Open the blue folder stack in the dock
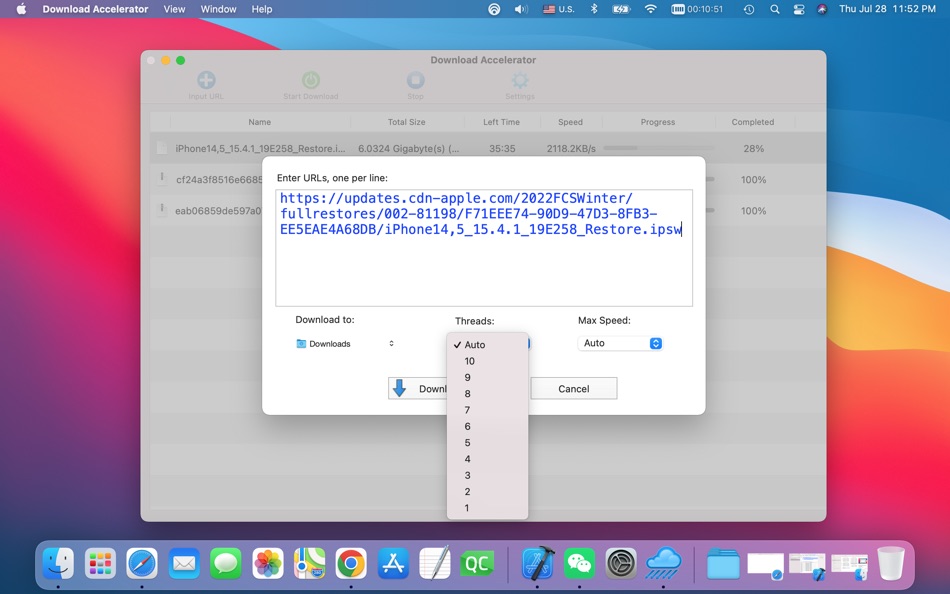Viewport: 950px width, 594px height. (x=723, y=564)
